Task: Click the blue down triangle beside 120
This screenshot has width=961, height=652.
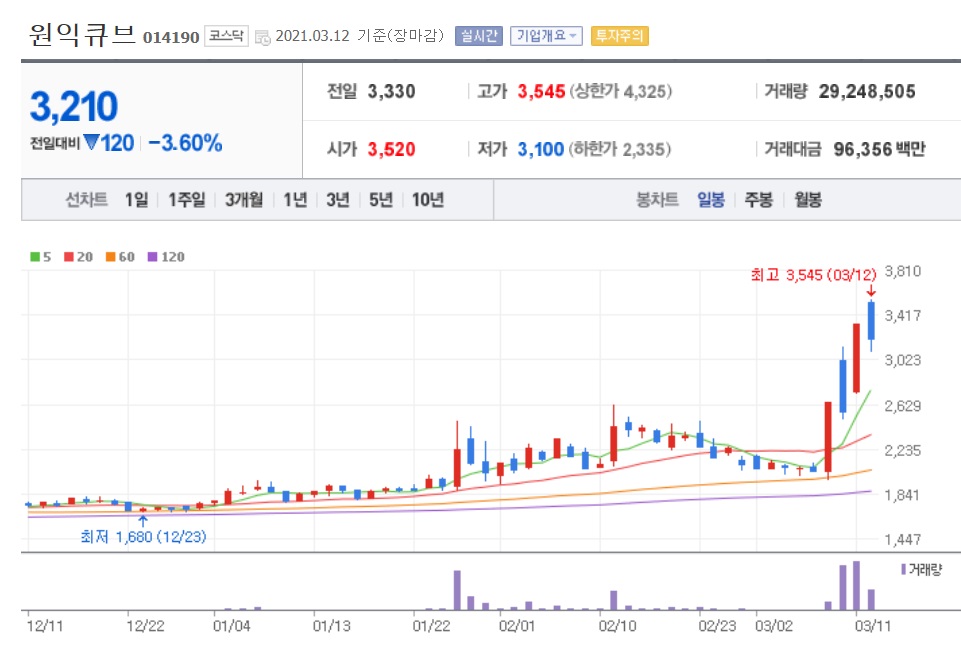Action: click(x=91, y=142)
